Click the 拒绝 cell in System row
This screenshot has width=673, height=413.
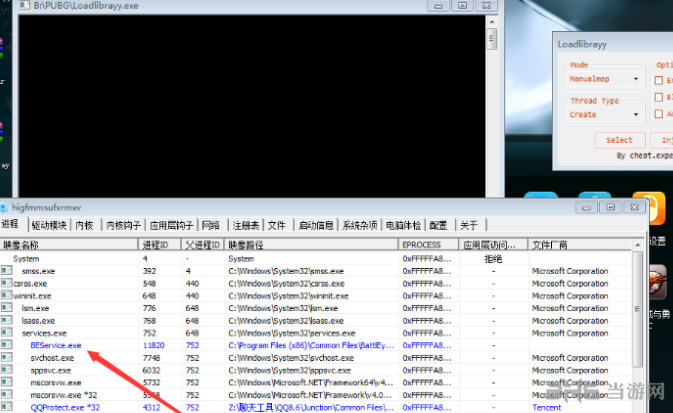click(x=493, y=258)
